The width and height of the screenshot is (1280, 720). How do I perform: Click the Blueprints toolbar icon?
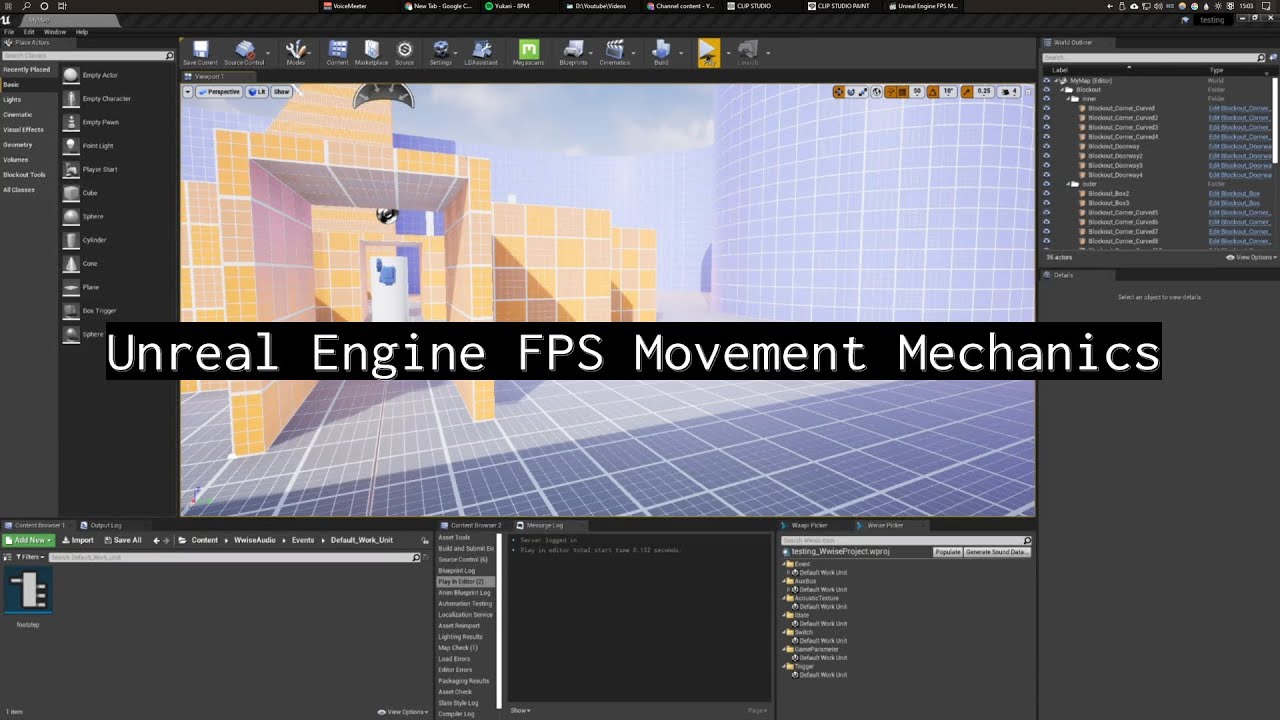[x=573, y=52]
